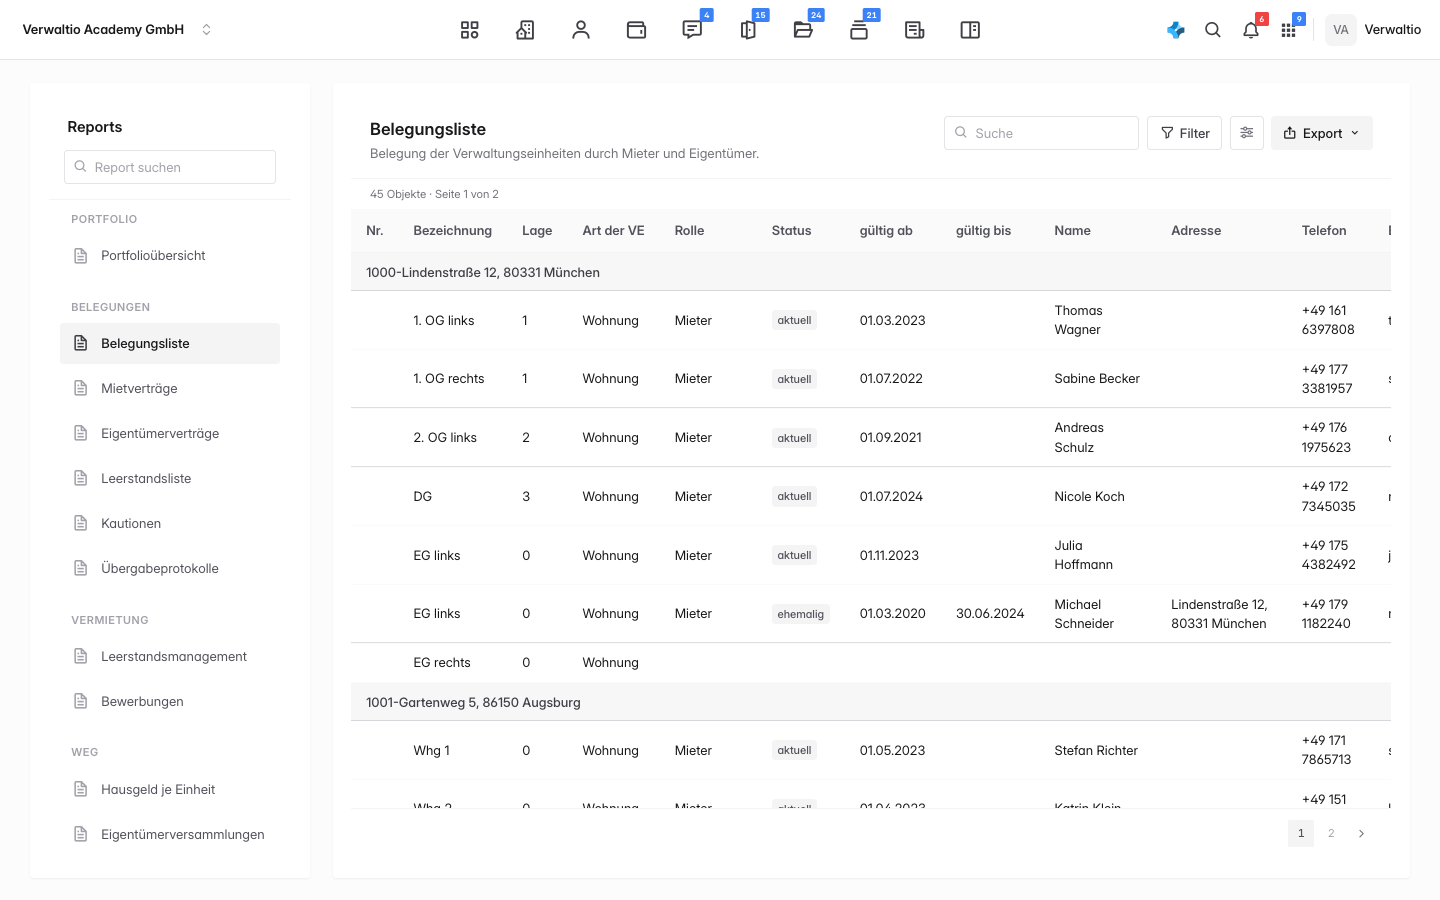Open the Verwaltio user account menu
Viewport: 1440px width, 900px height.
click(1374, 30)
